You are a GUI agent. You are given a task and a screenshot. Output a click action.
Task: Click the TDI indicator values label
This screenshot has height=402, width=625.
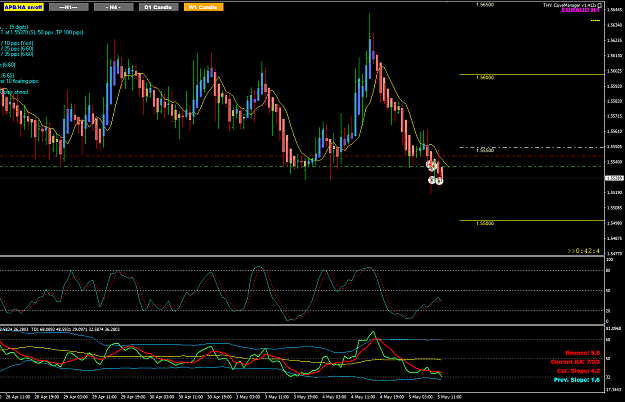(x=75, y=329)
